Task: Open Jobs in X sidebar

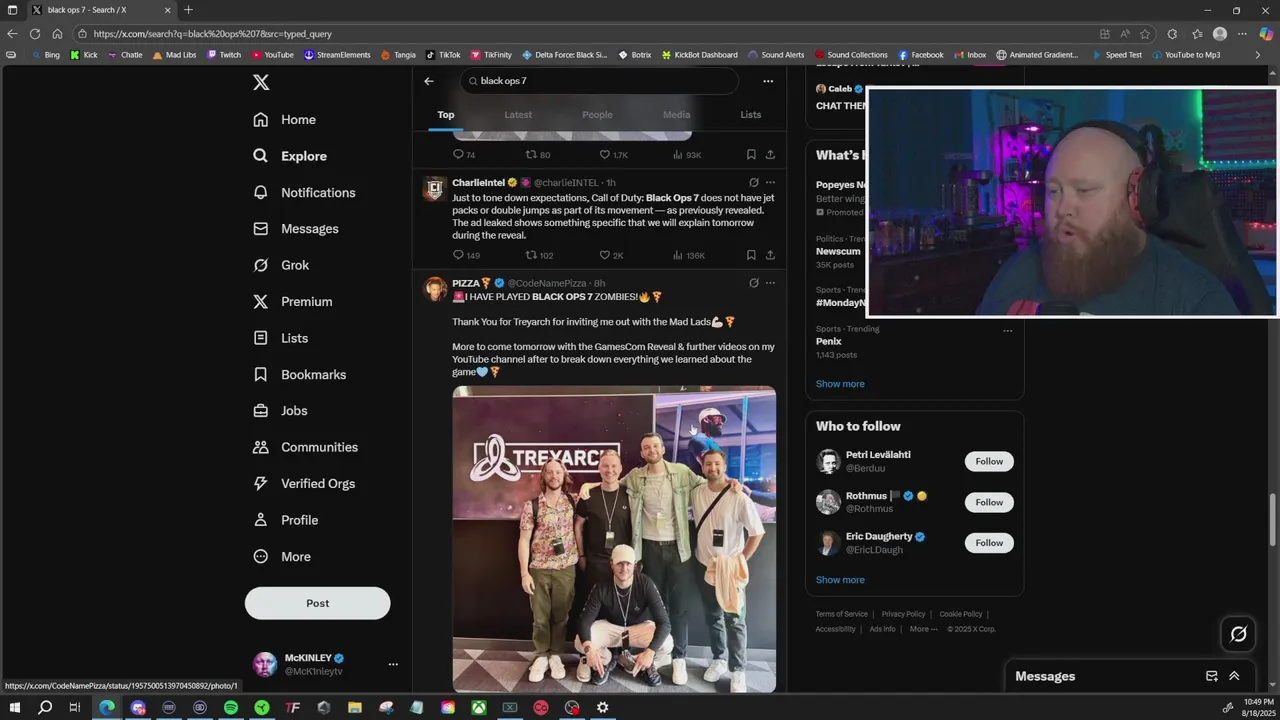Action: pos(281,411)
